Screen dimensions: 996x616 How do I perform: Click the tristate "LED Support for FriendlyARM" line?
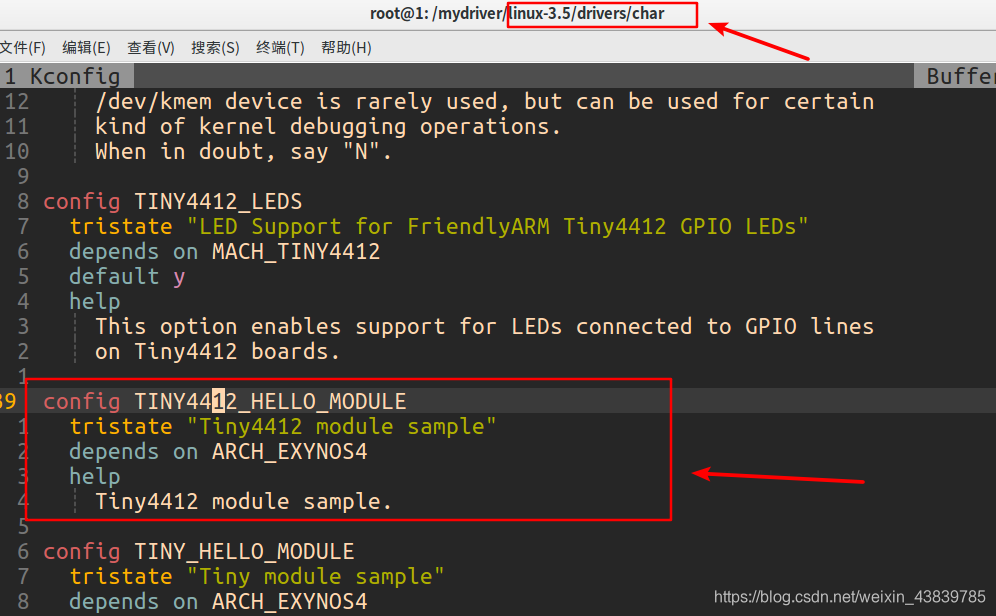coord(438,226)
